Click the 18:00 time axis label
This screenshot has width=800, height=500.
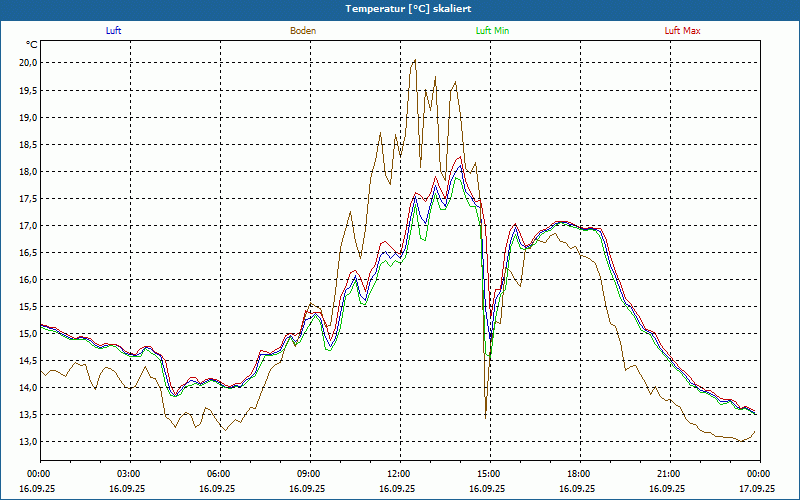click(579, 474)
